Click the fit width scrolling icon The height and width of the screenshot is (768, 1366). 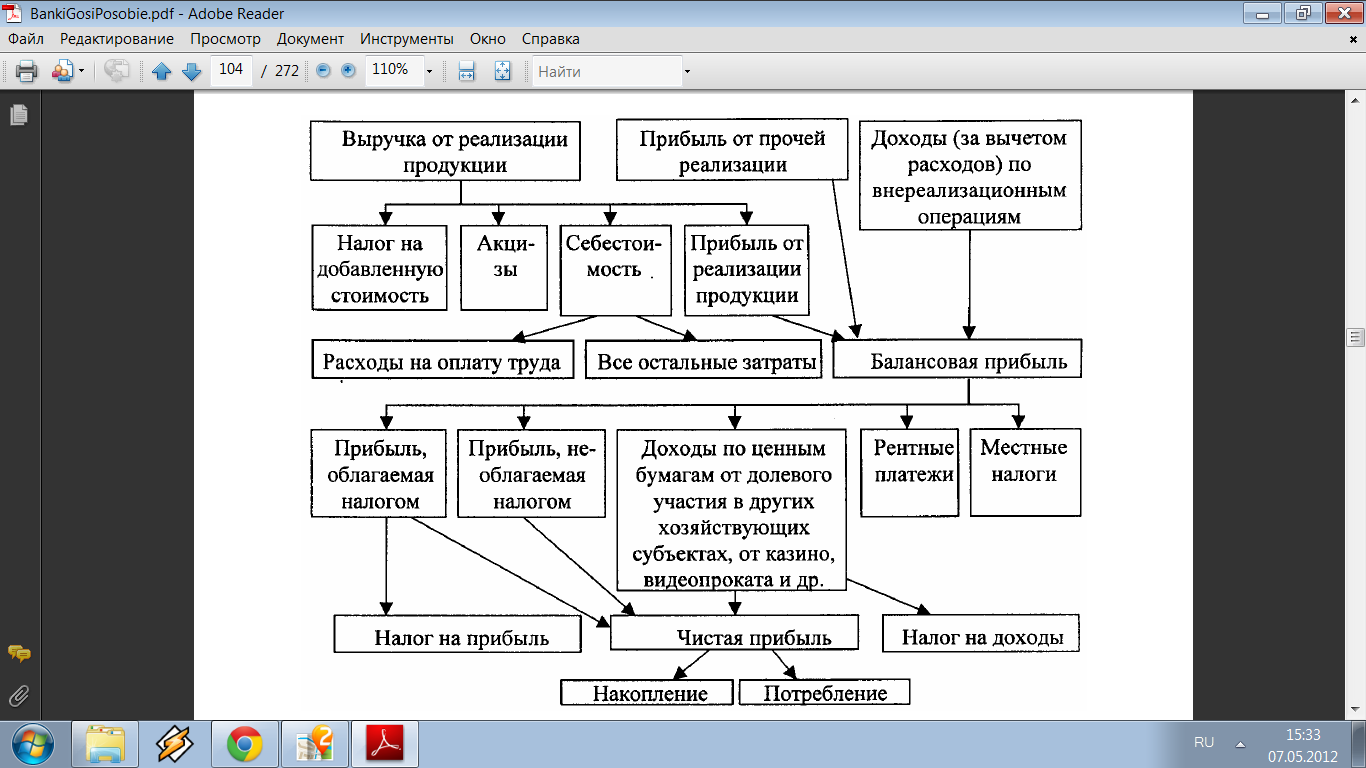466,71
